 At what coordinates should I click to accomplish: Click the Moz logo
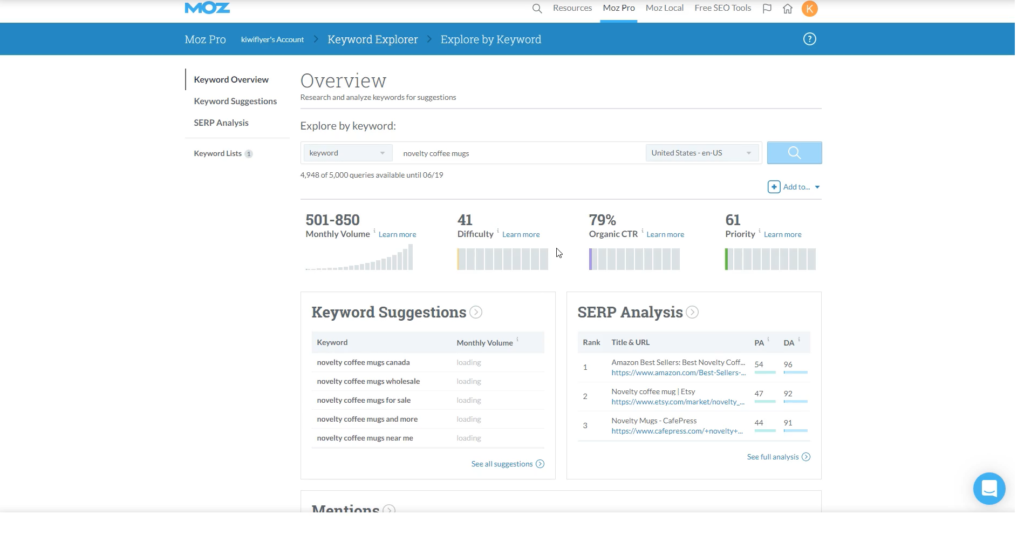click(x=207, y=7)
